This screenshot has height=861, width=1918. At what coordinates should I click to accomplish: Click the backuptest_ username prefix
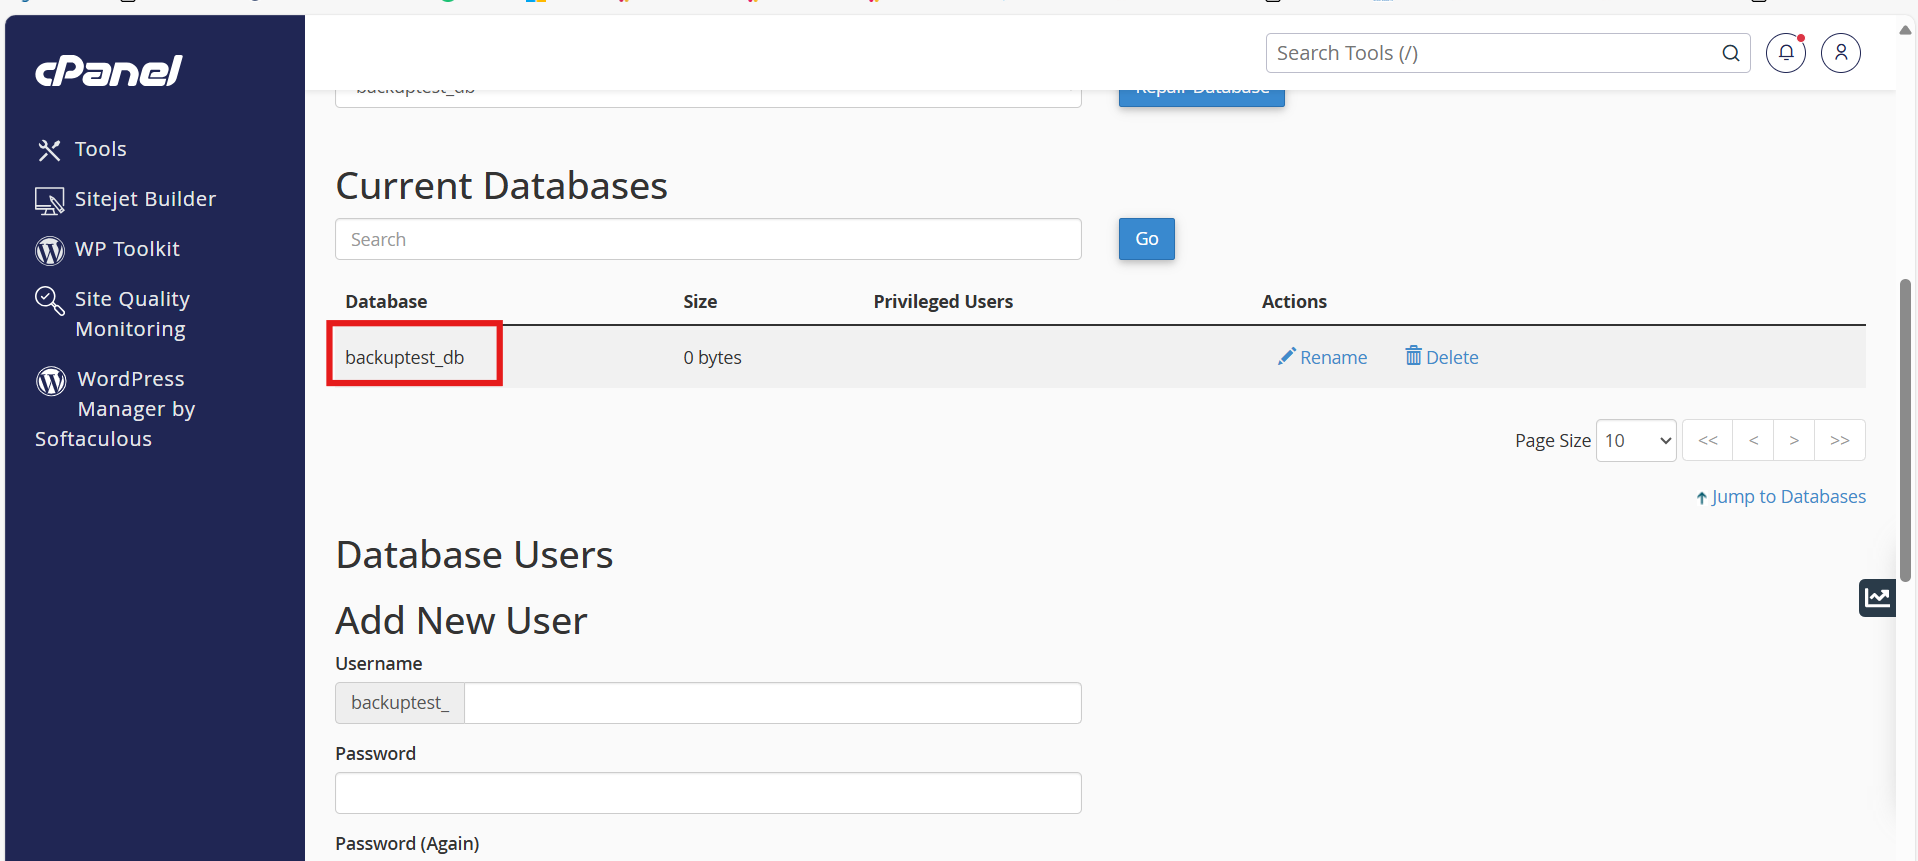pos(400,703)
